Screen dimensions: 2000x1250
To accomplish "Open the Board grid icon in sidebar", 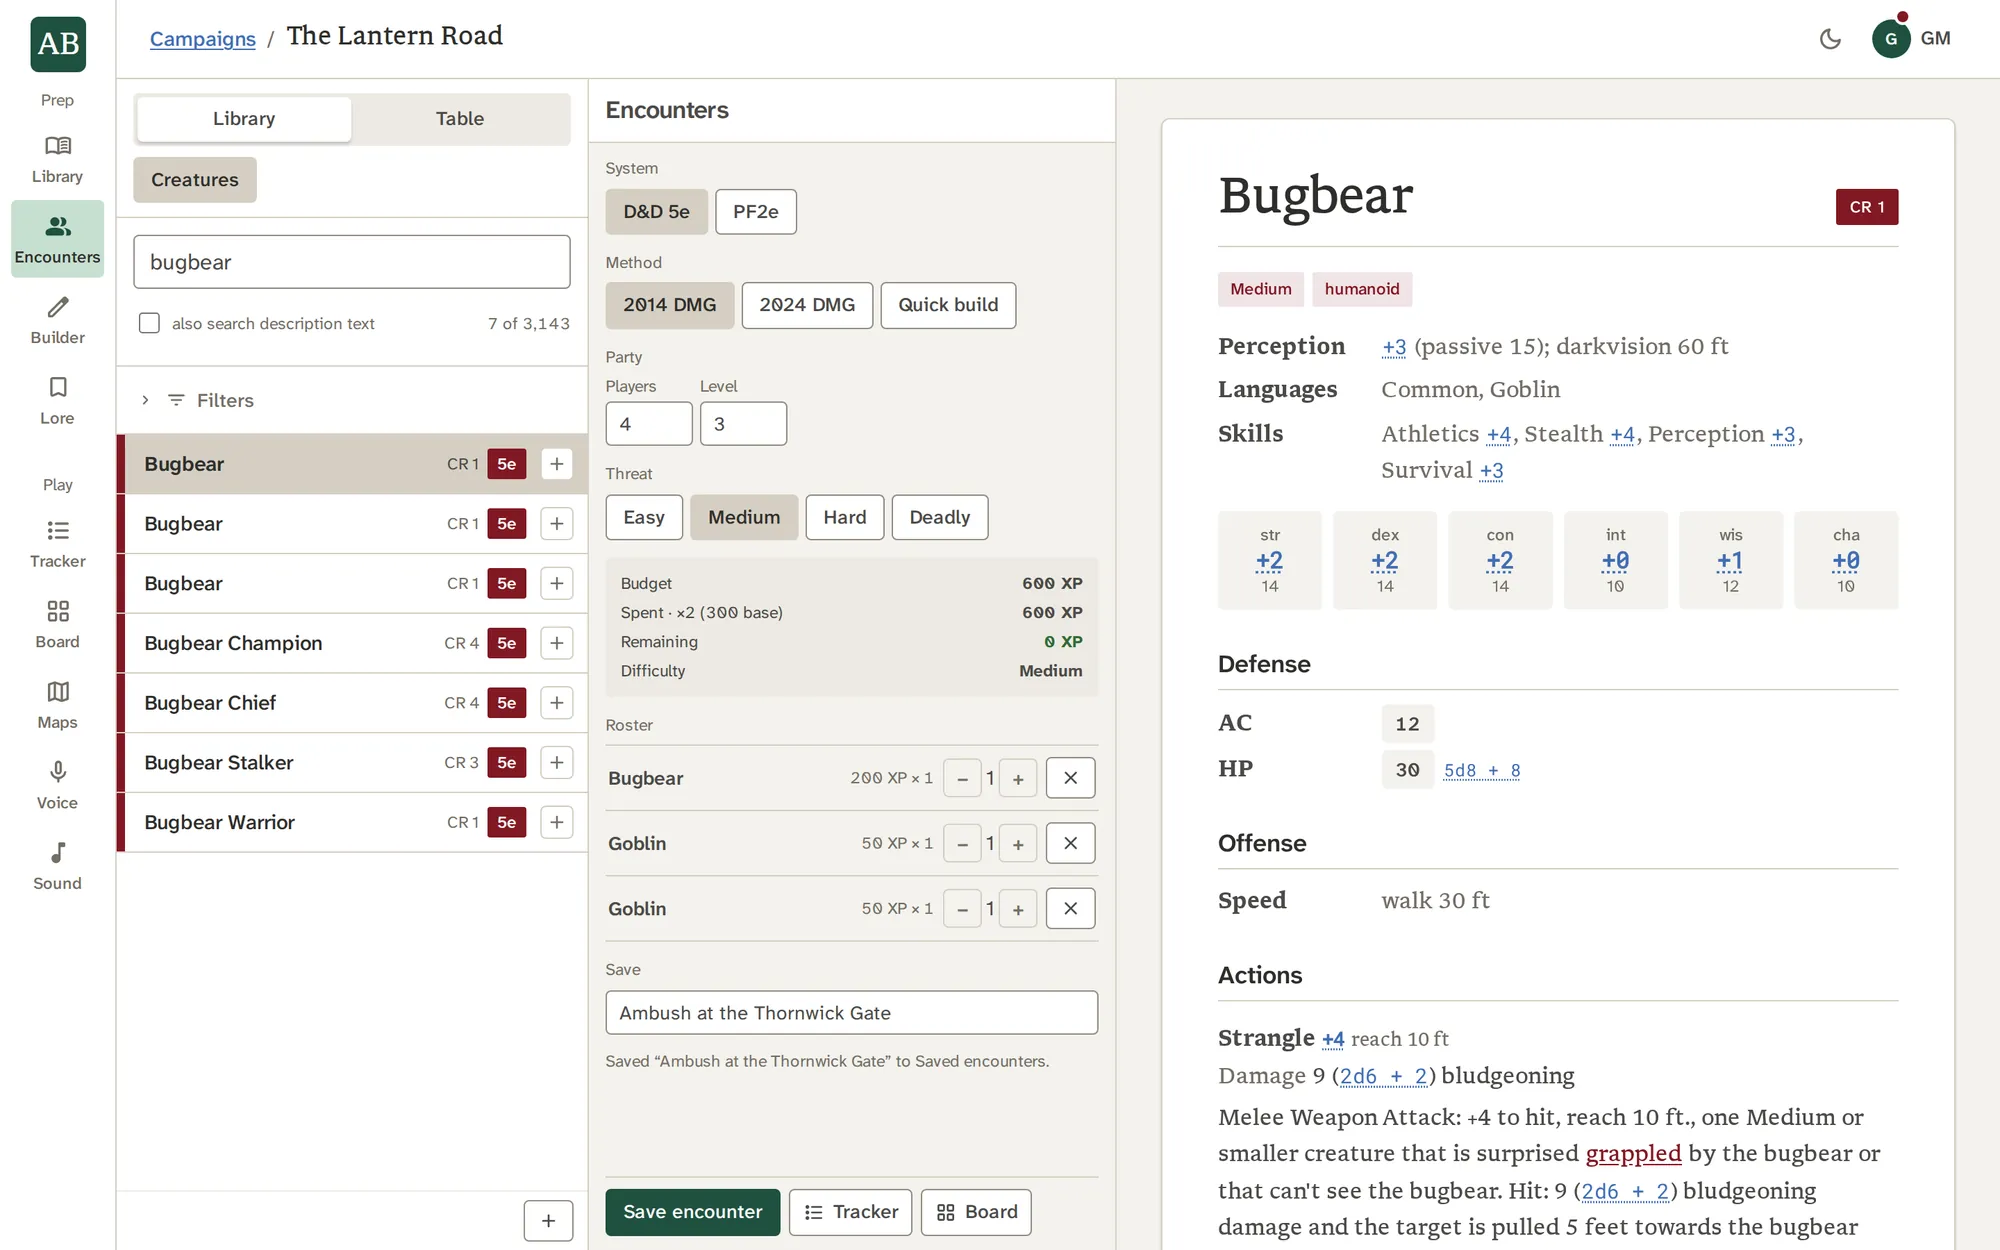I will [57, 625].
